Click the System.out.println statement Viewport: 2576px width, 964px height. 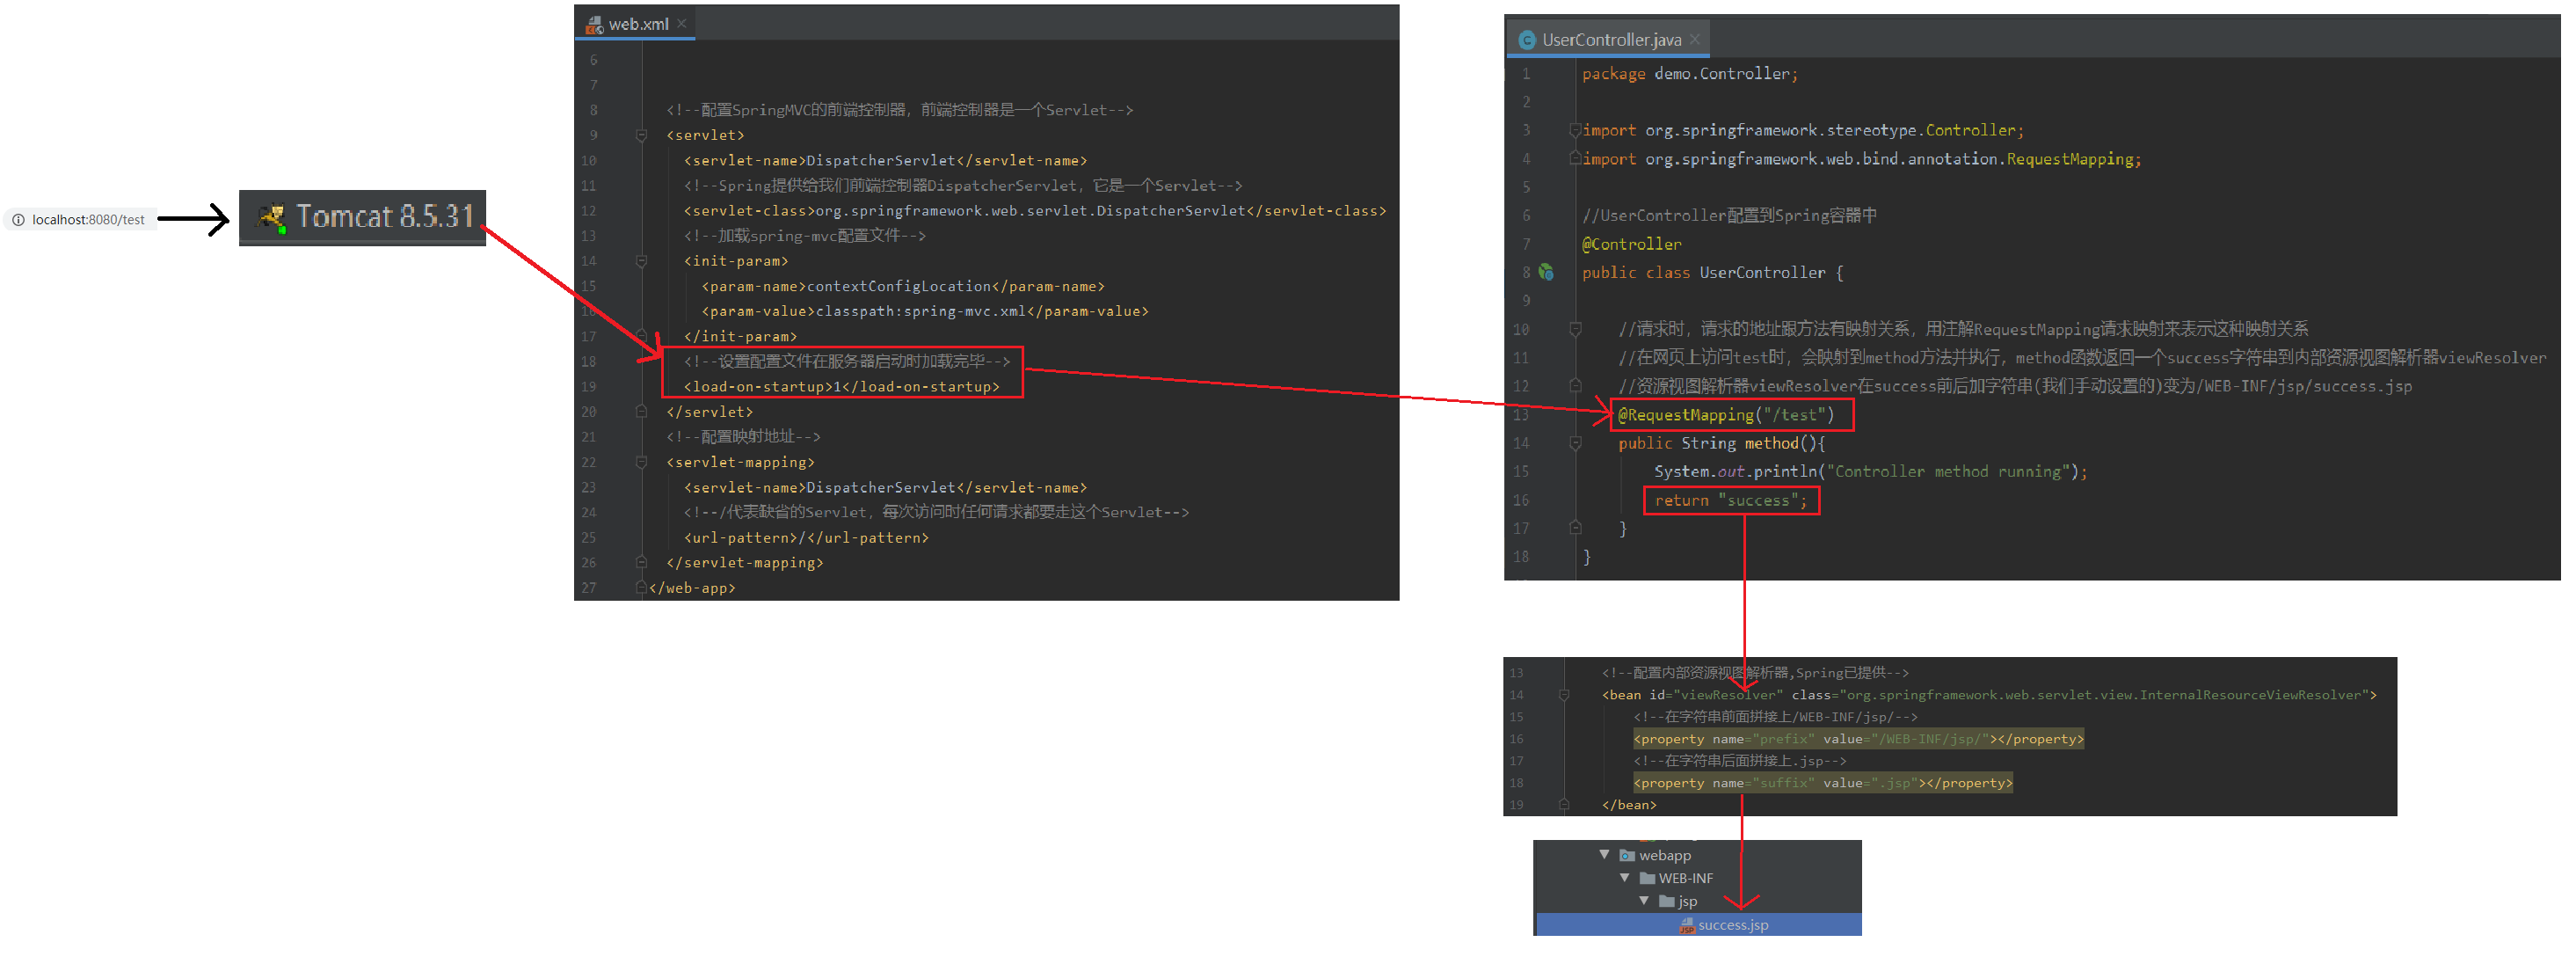1870,472
